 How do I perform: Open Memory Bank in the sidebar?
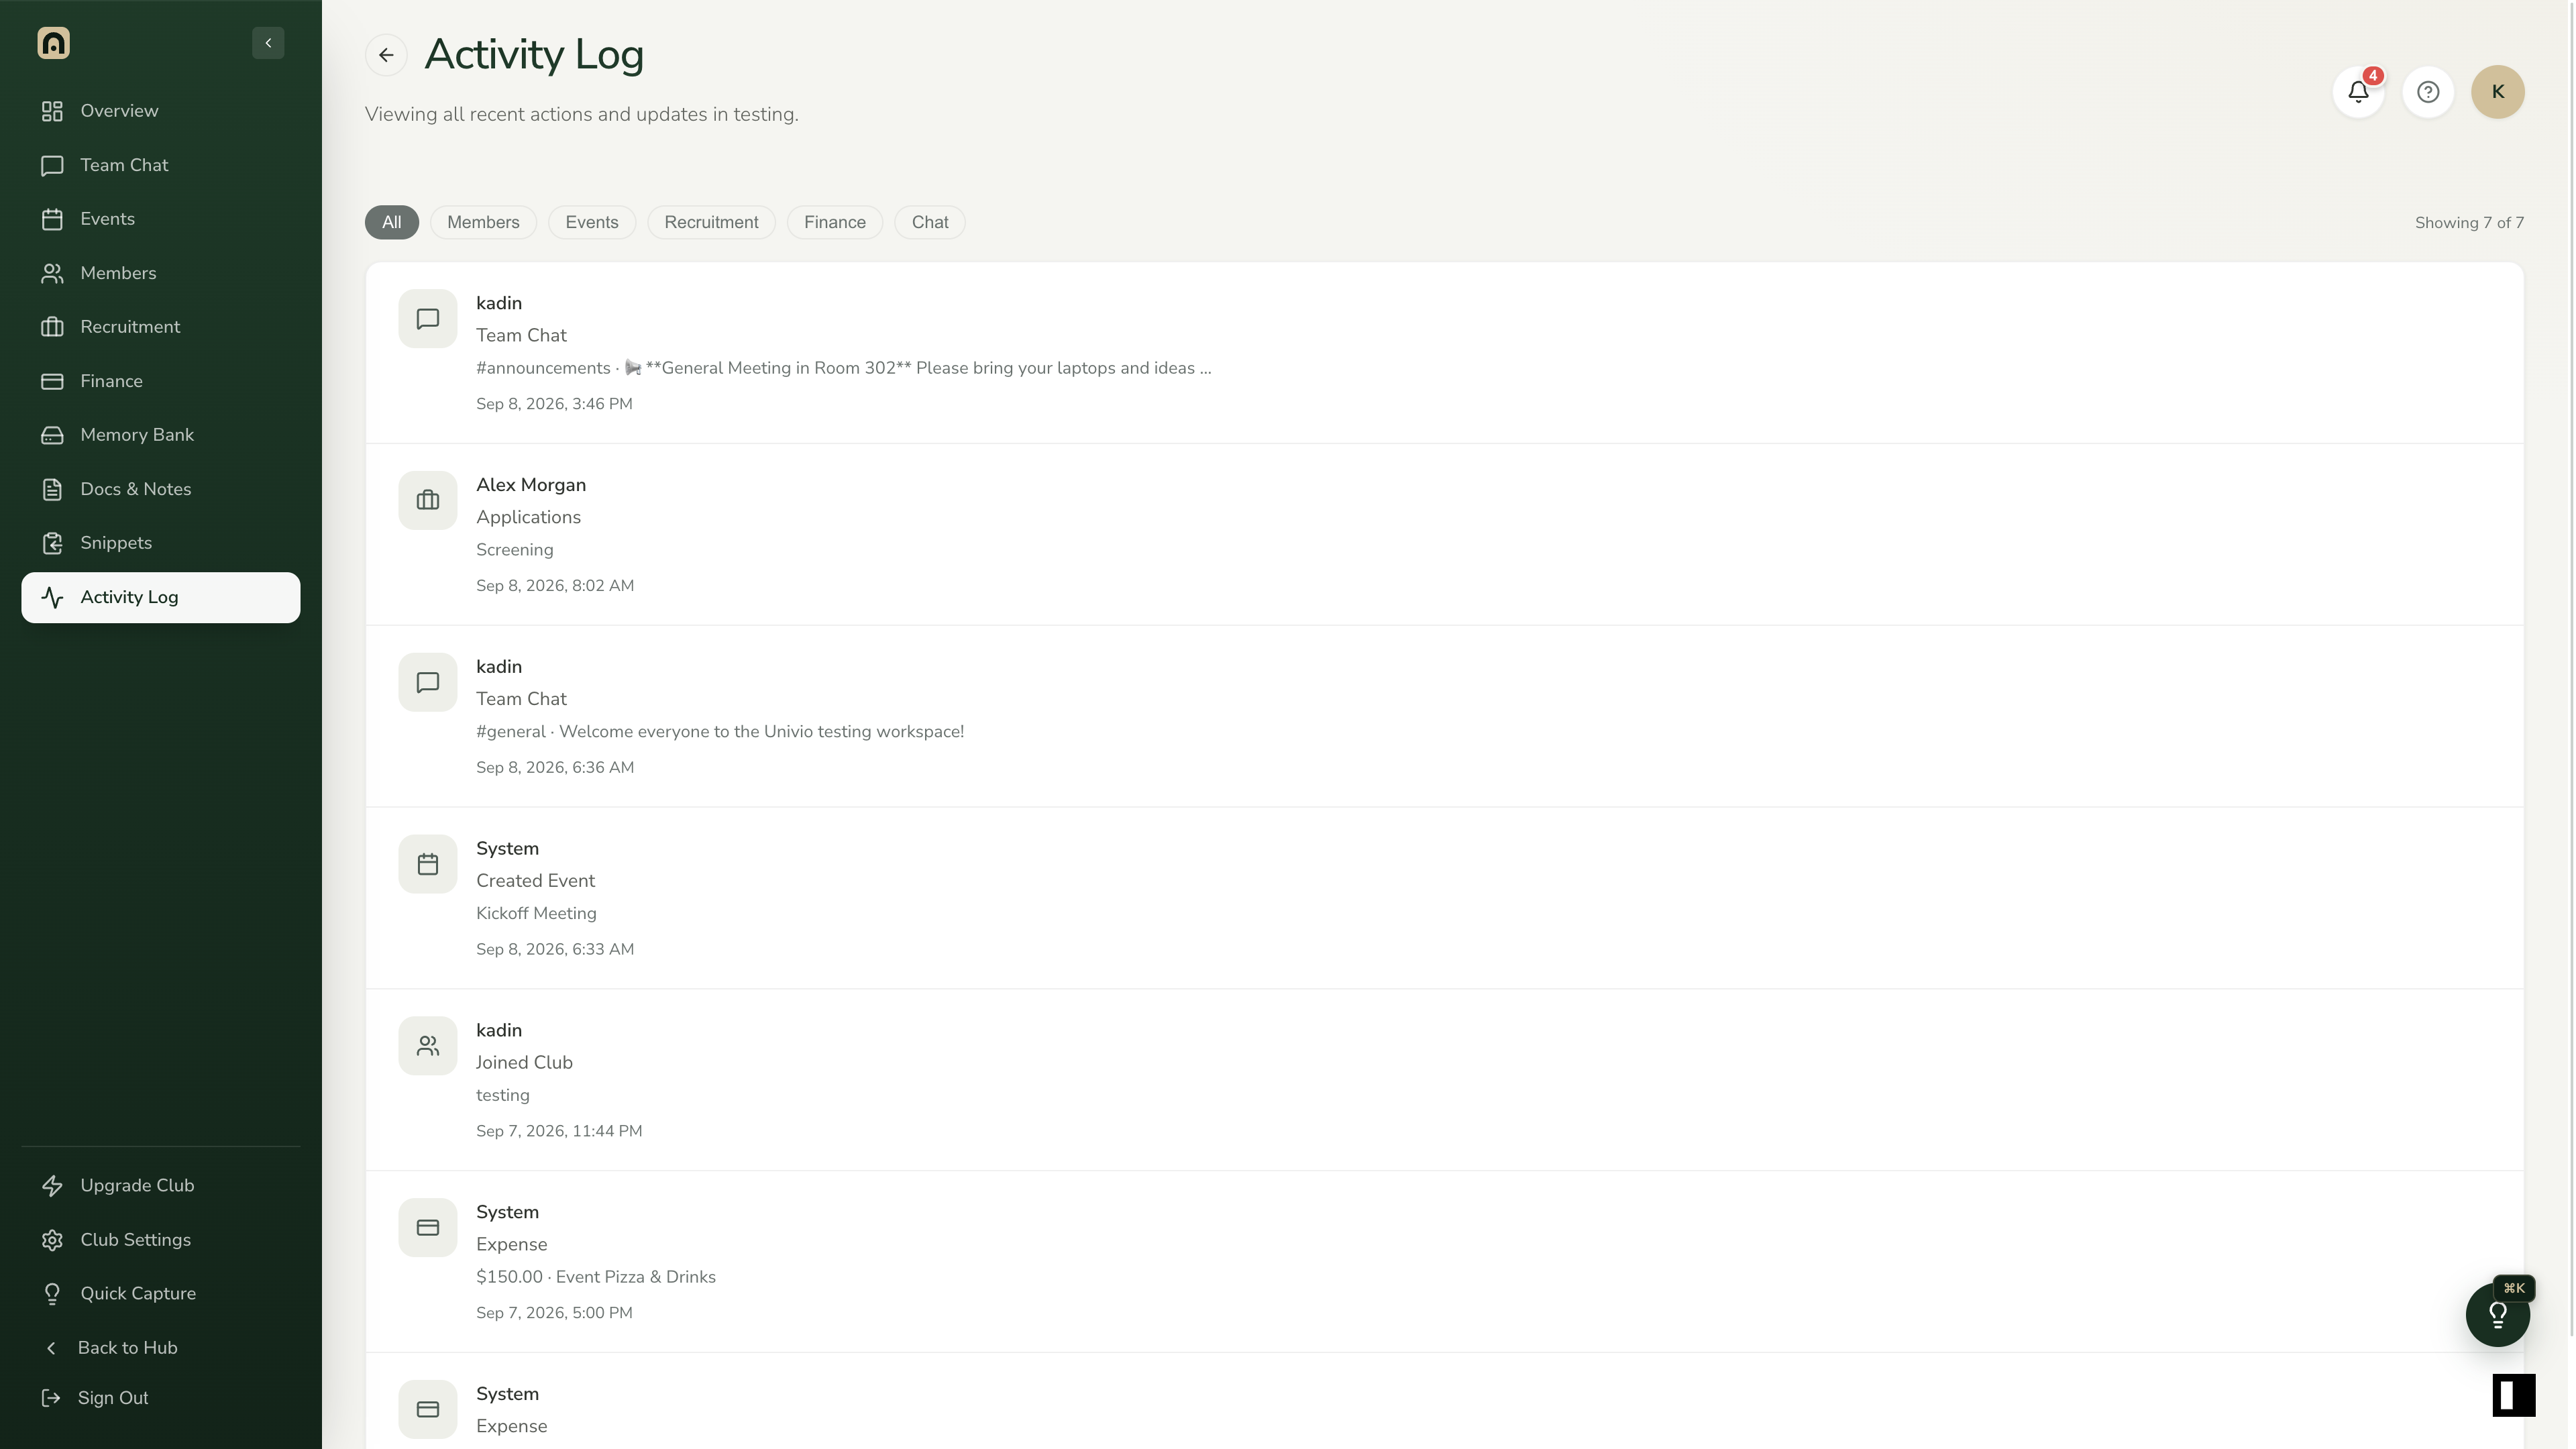pos(160,435)
